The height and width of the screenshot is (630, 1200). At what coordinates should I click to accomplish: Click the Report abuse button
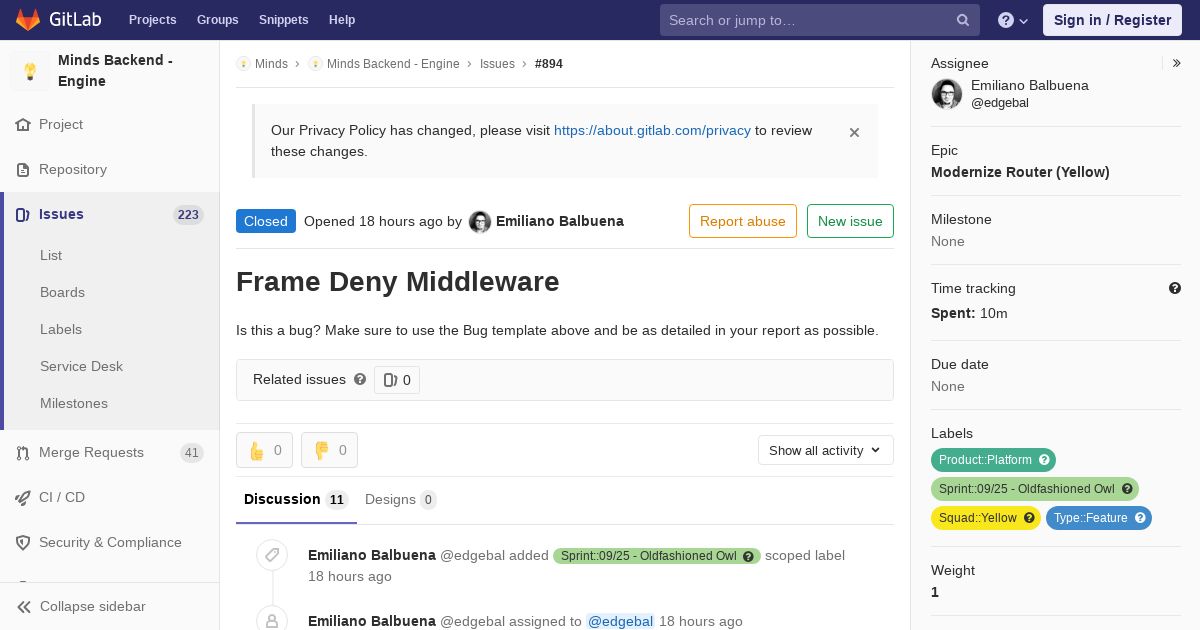point(743,221)
